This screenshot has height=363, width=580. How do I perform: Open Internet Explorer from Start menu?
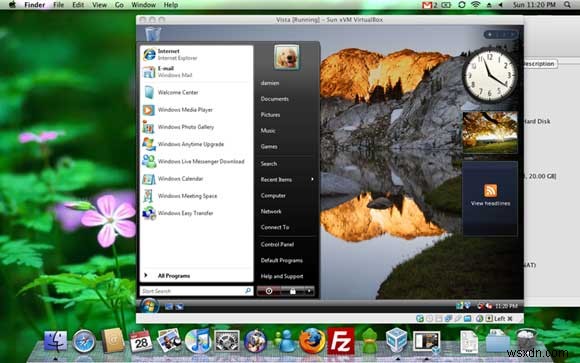[x=196, y=54]
